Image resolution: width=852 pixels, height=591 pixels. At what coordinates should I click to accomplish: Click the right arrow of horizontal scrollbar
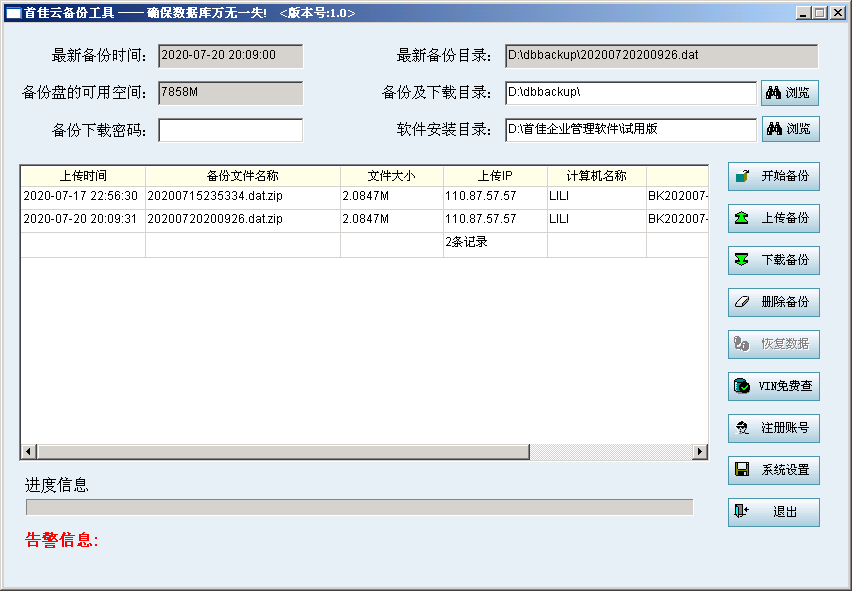click(x=700, y=451)
